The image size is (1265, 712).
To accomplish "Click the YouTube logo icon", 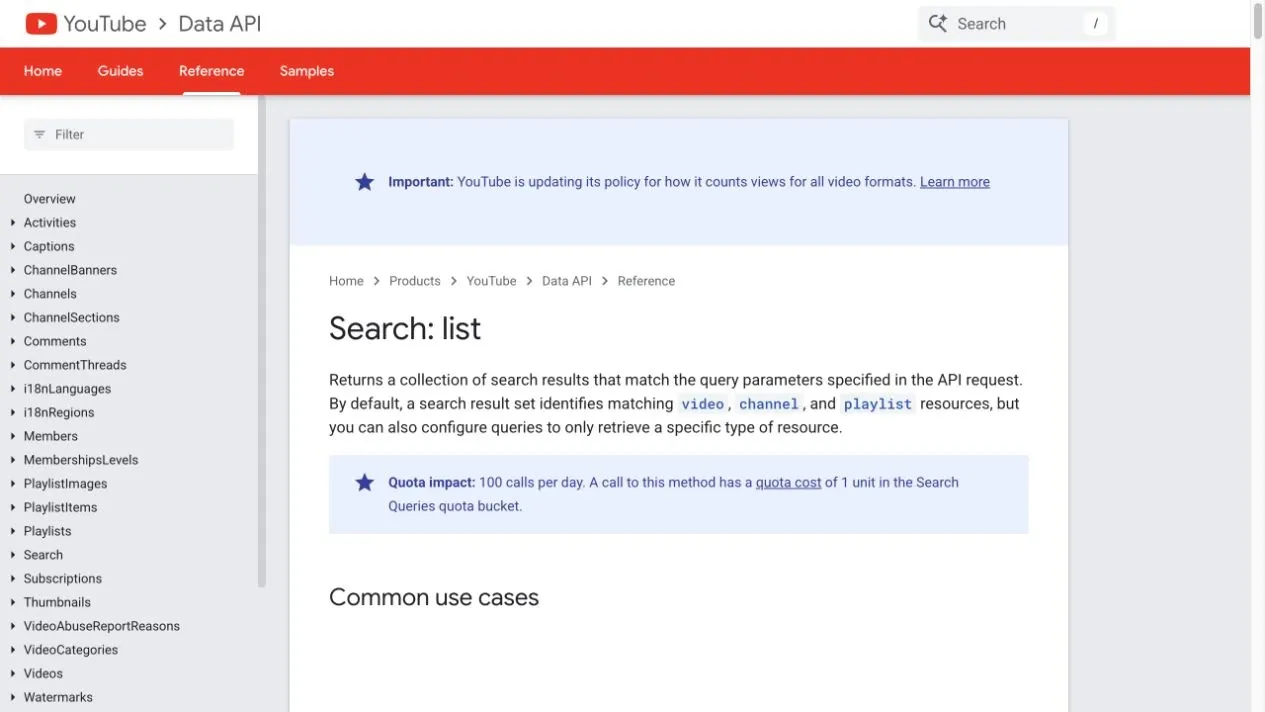I will point(41,23).
